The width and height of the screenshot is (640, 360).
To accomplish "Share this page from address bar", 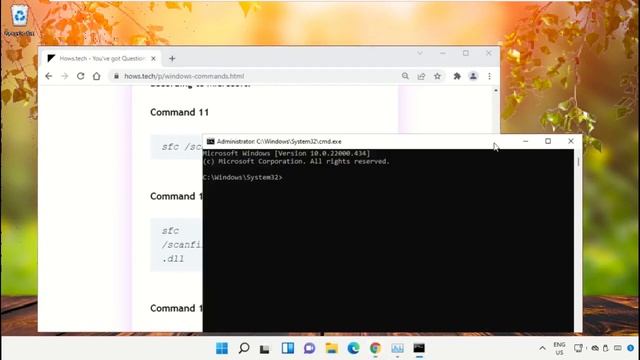I will click(x=421, y=76).
